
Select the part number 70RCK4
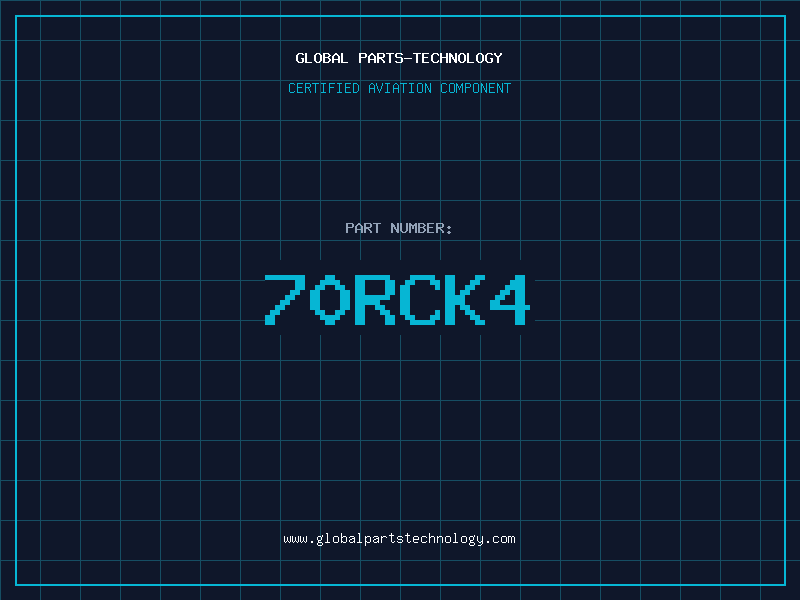point(397,299)
